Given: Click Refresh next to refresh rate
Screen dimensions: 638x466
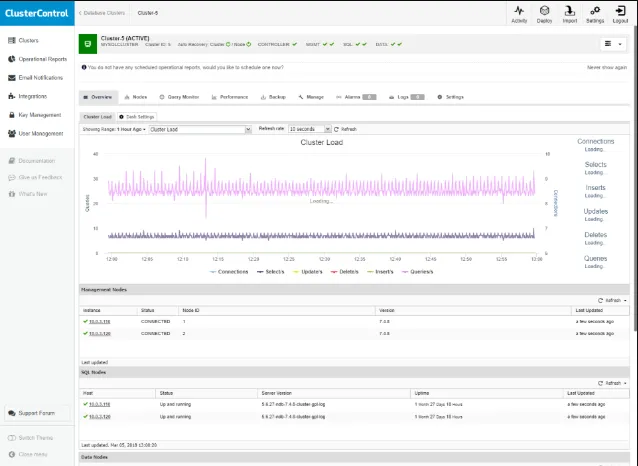Looking at the screenshot, I should (x=345, y=129).
